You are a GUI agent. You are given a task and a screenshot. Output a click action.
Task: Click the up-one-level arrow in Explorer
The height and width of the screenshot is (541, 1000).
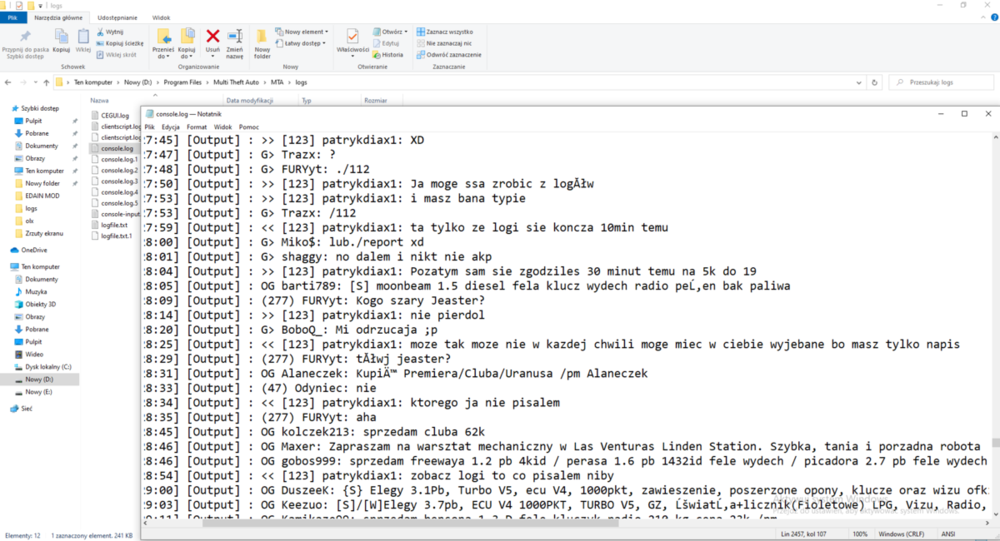click(46, 82)
